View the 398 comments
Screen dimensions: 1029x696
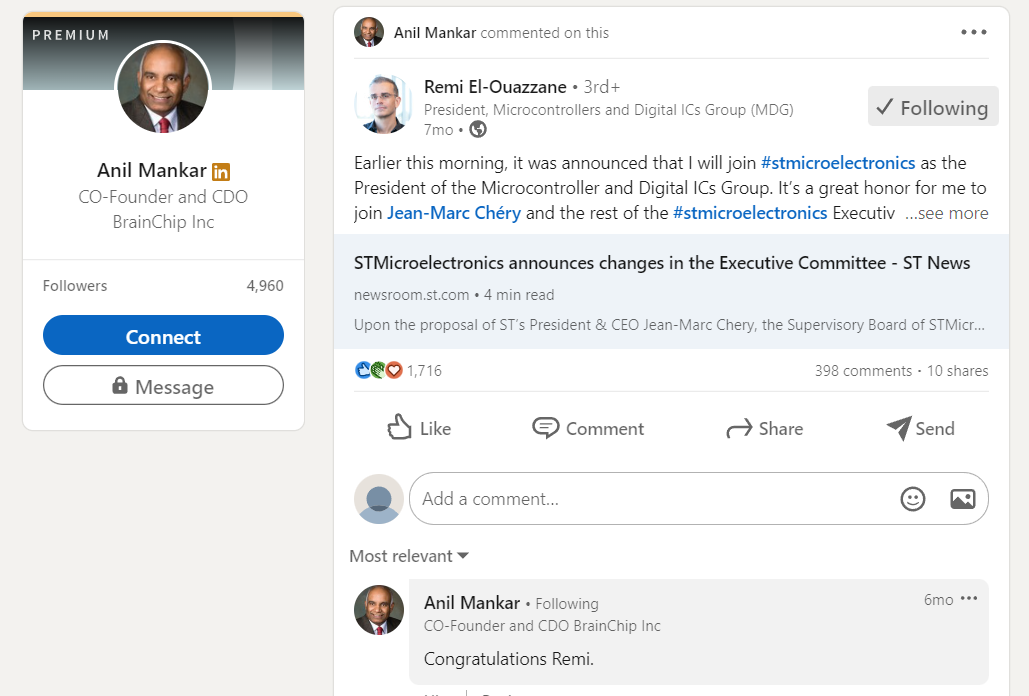coord(864,371)
